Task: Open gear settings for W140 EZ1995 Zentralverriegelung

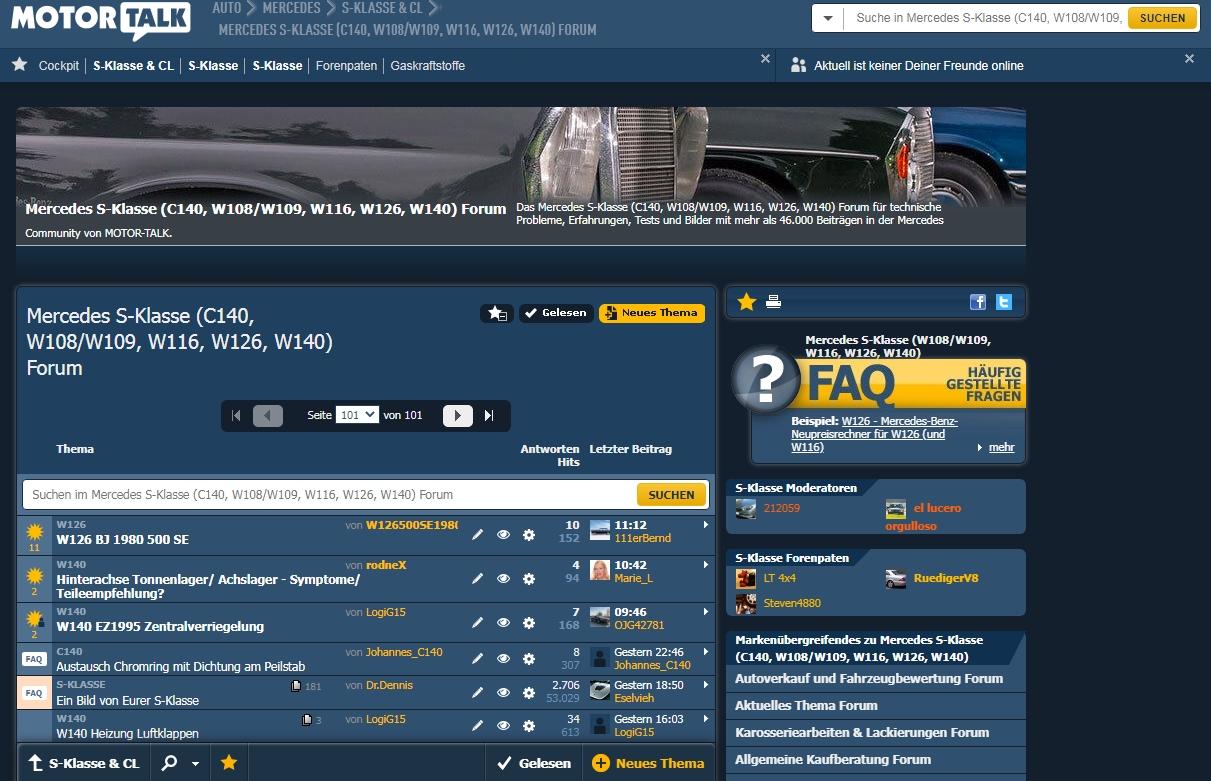Action: tap(529, 622)
